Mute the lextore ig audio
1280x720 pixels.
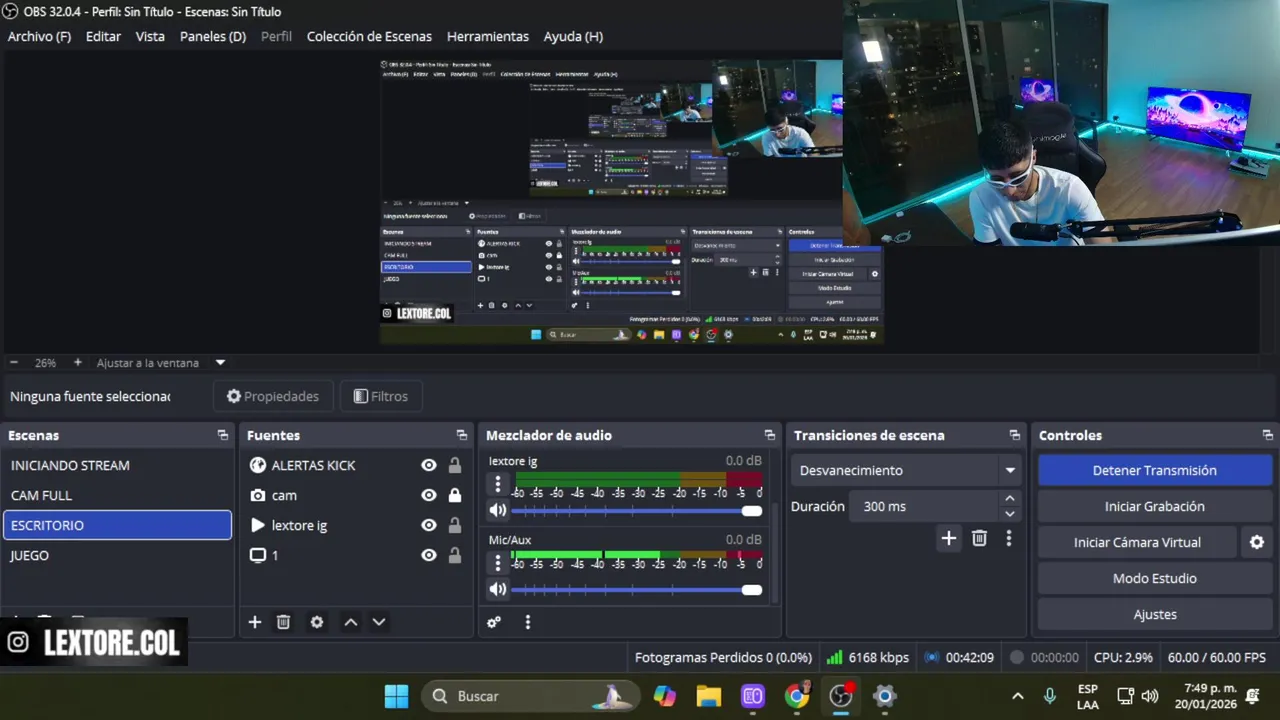[498, 510]
